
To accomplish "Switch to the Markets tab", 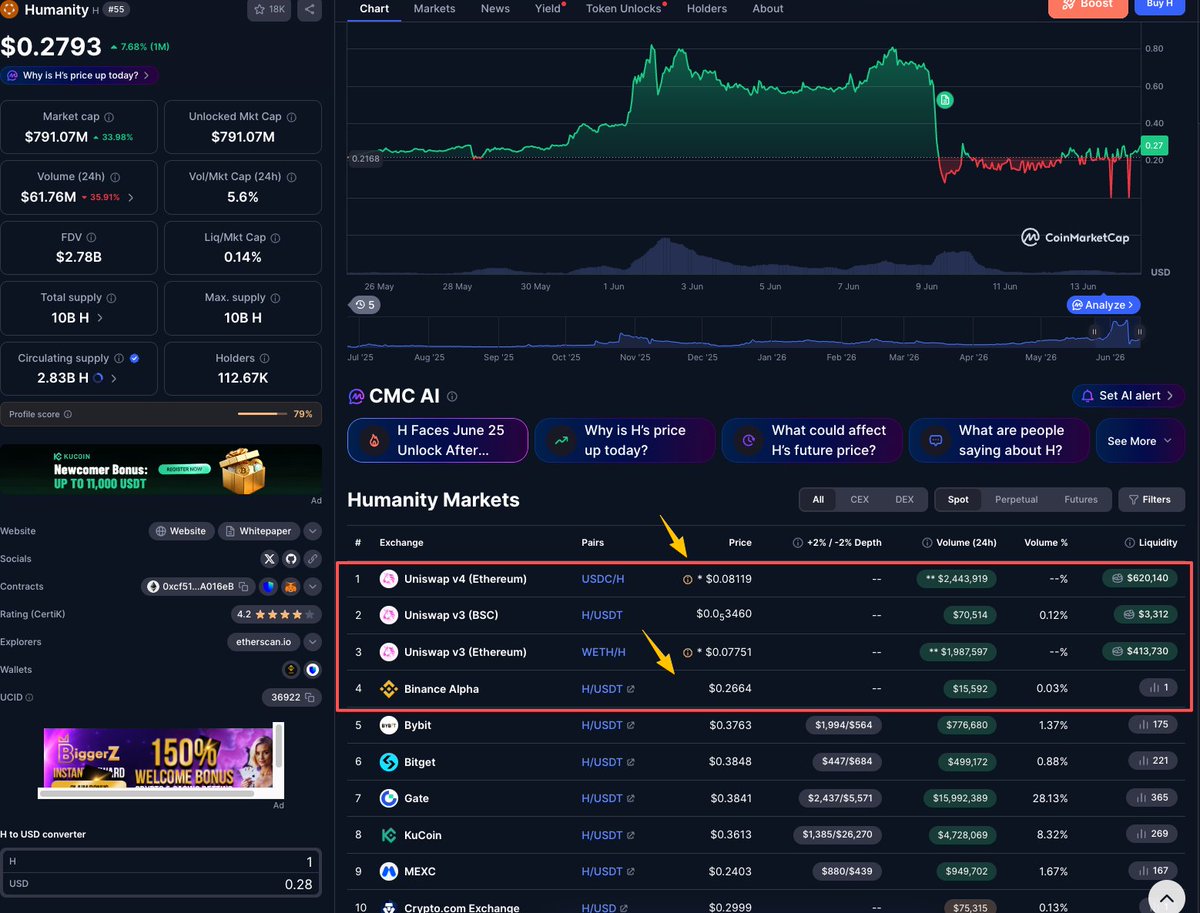I will 434,8.
